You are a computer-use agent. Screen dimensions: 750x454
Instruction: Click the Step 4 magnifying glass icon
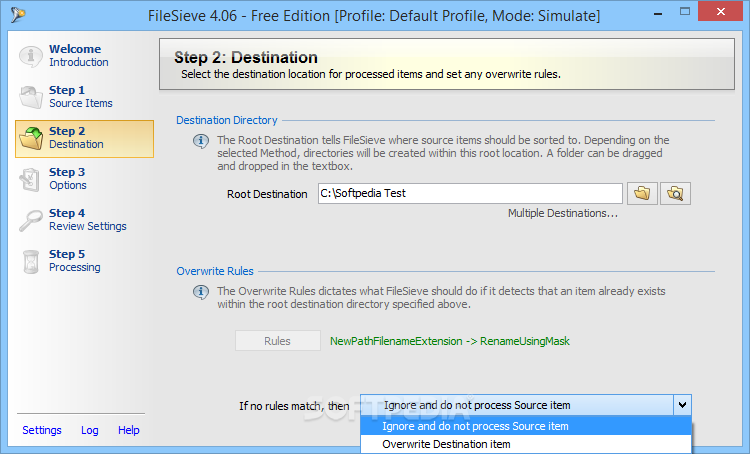(31, 220)
